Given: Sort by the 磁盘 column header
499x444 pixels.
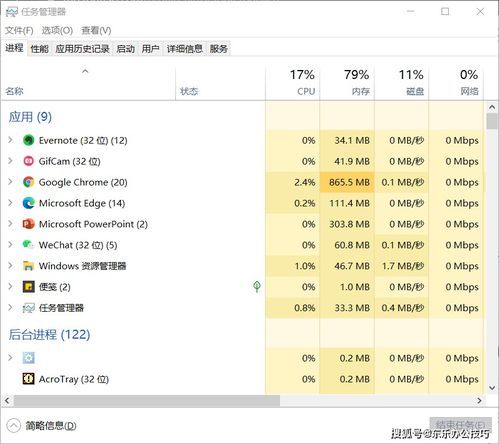Looking at the screenshot, I should coord(401,83).
